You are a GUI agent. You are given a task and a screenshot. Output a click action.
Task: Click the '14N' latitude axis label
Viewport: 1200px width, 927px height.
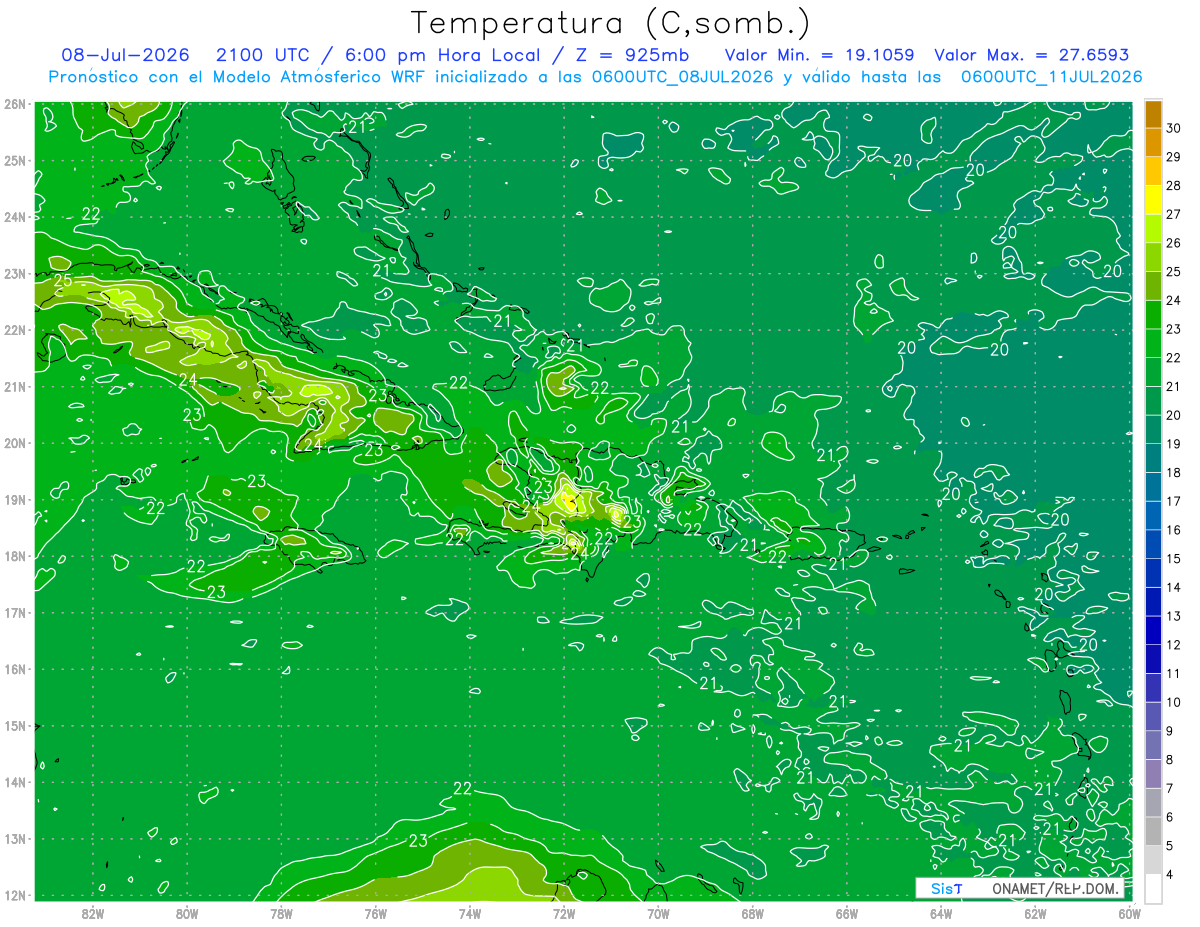click(15, 782)
